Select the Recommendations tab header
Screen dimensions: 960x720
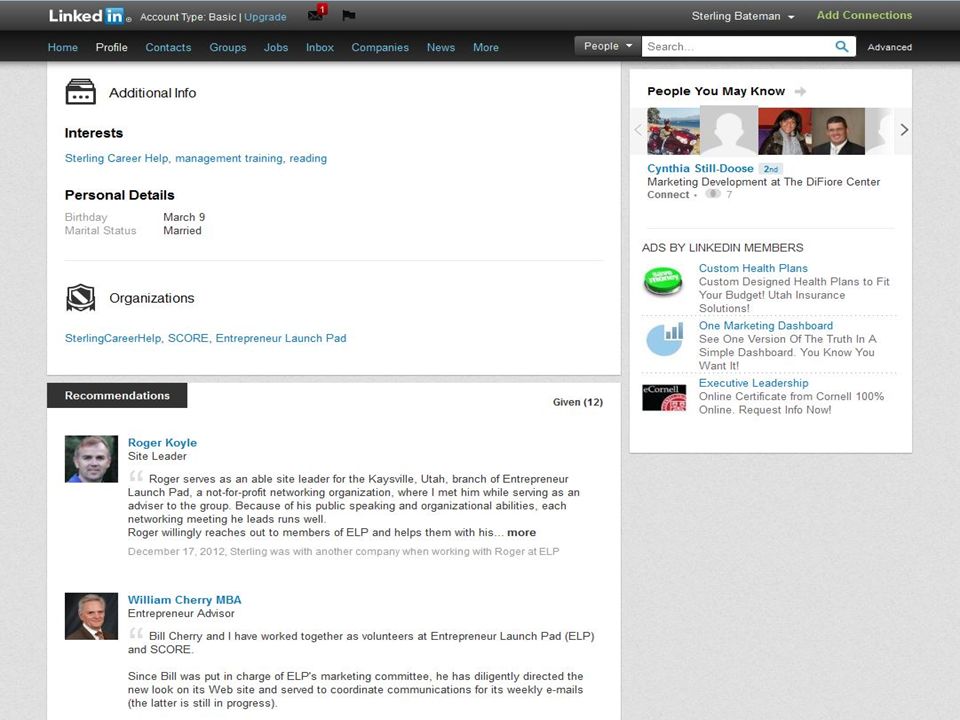(117, 396)
